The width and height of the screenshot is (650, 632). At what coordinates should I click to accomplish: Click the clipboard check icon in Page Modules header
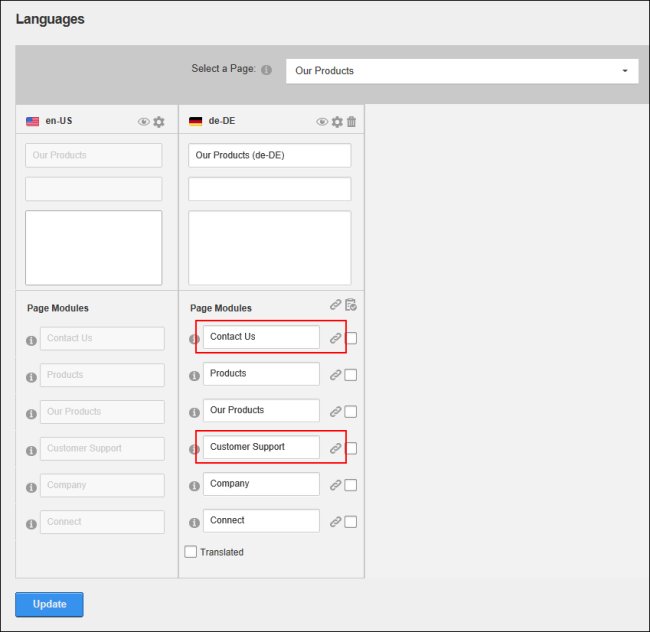pos(351,305)
